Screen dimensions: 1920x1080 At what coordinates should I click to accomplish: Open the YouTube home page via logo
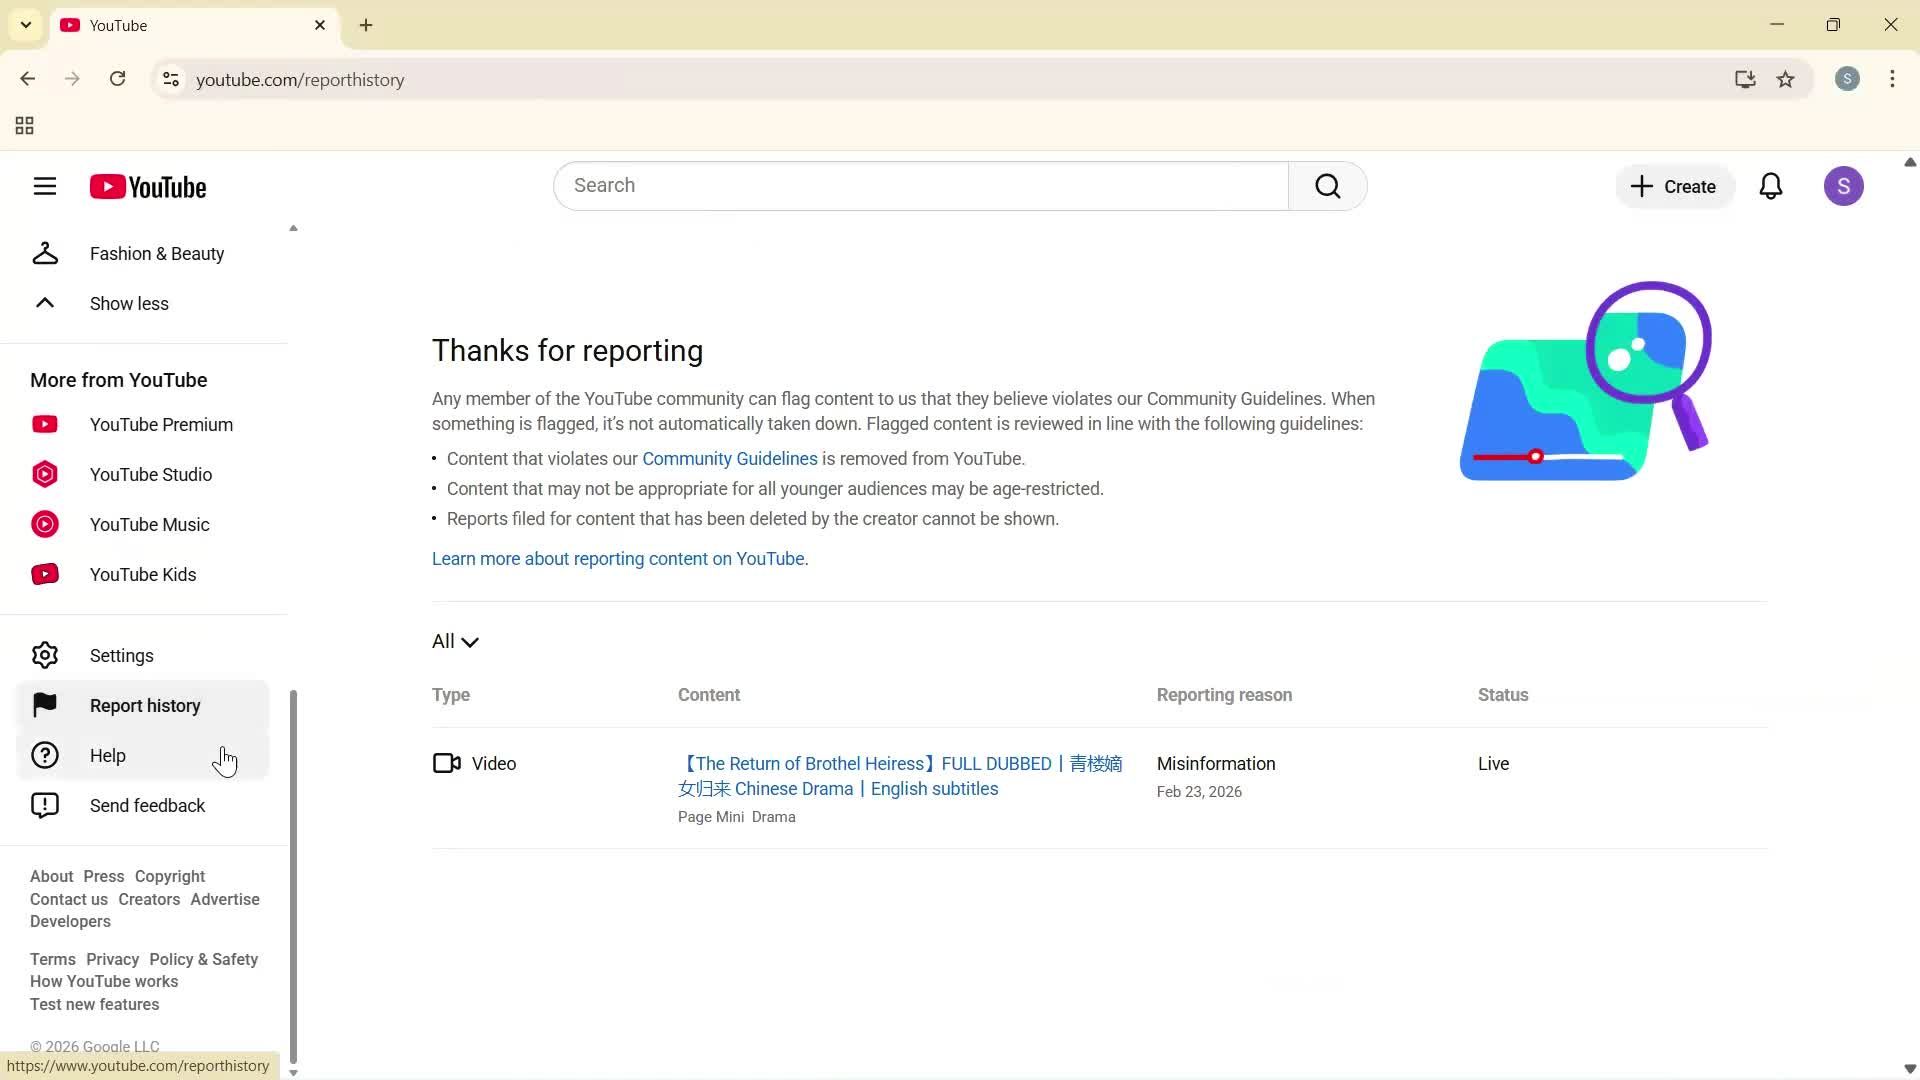point(148,186)
